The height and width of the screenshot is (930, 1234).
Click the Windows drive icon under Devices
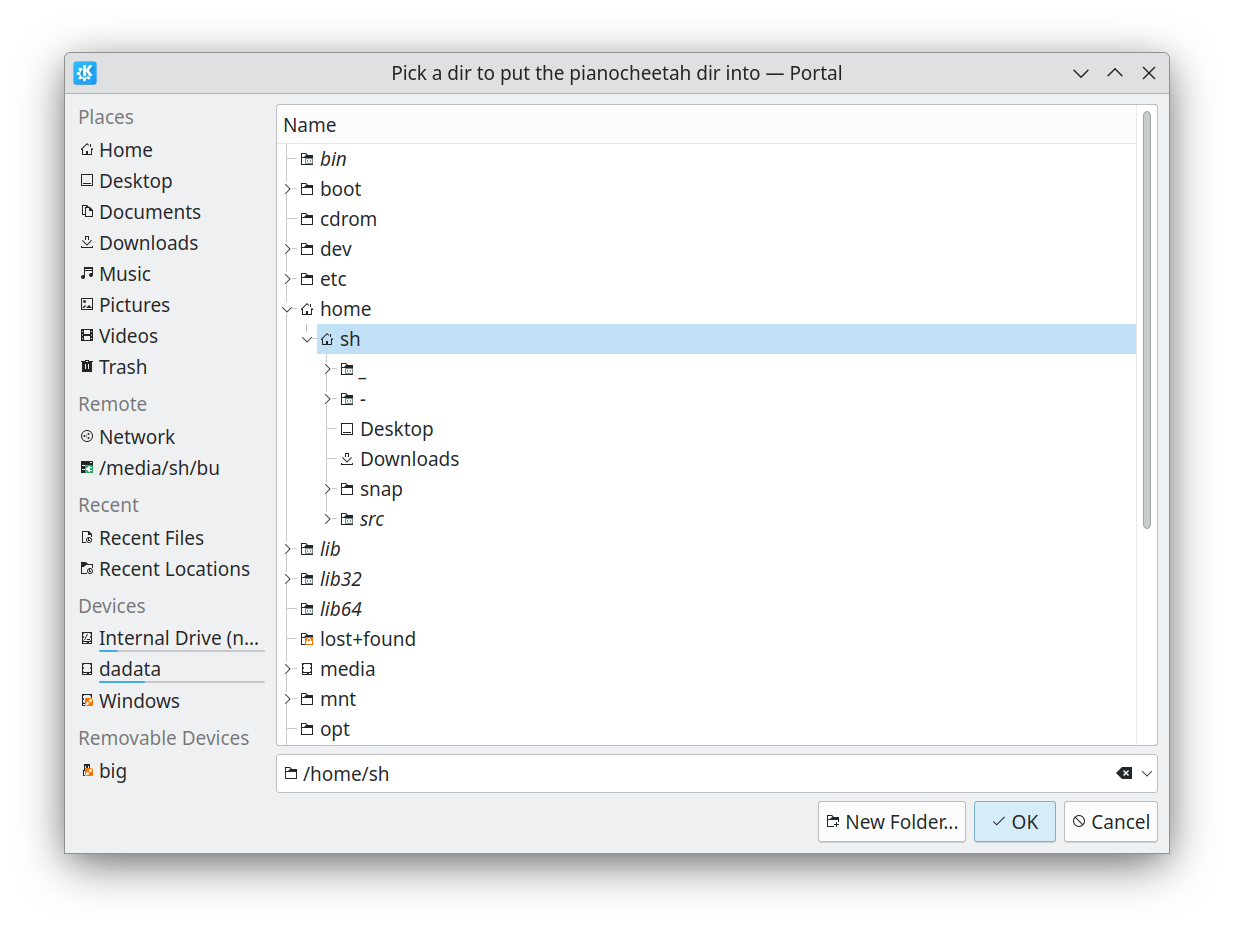point(87,701)
